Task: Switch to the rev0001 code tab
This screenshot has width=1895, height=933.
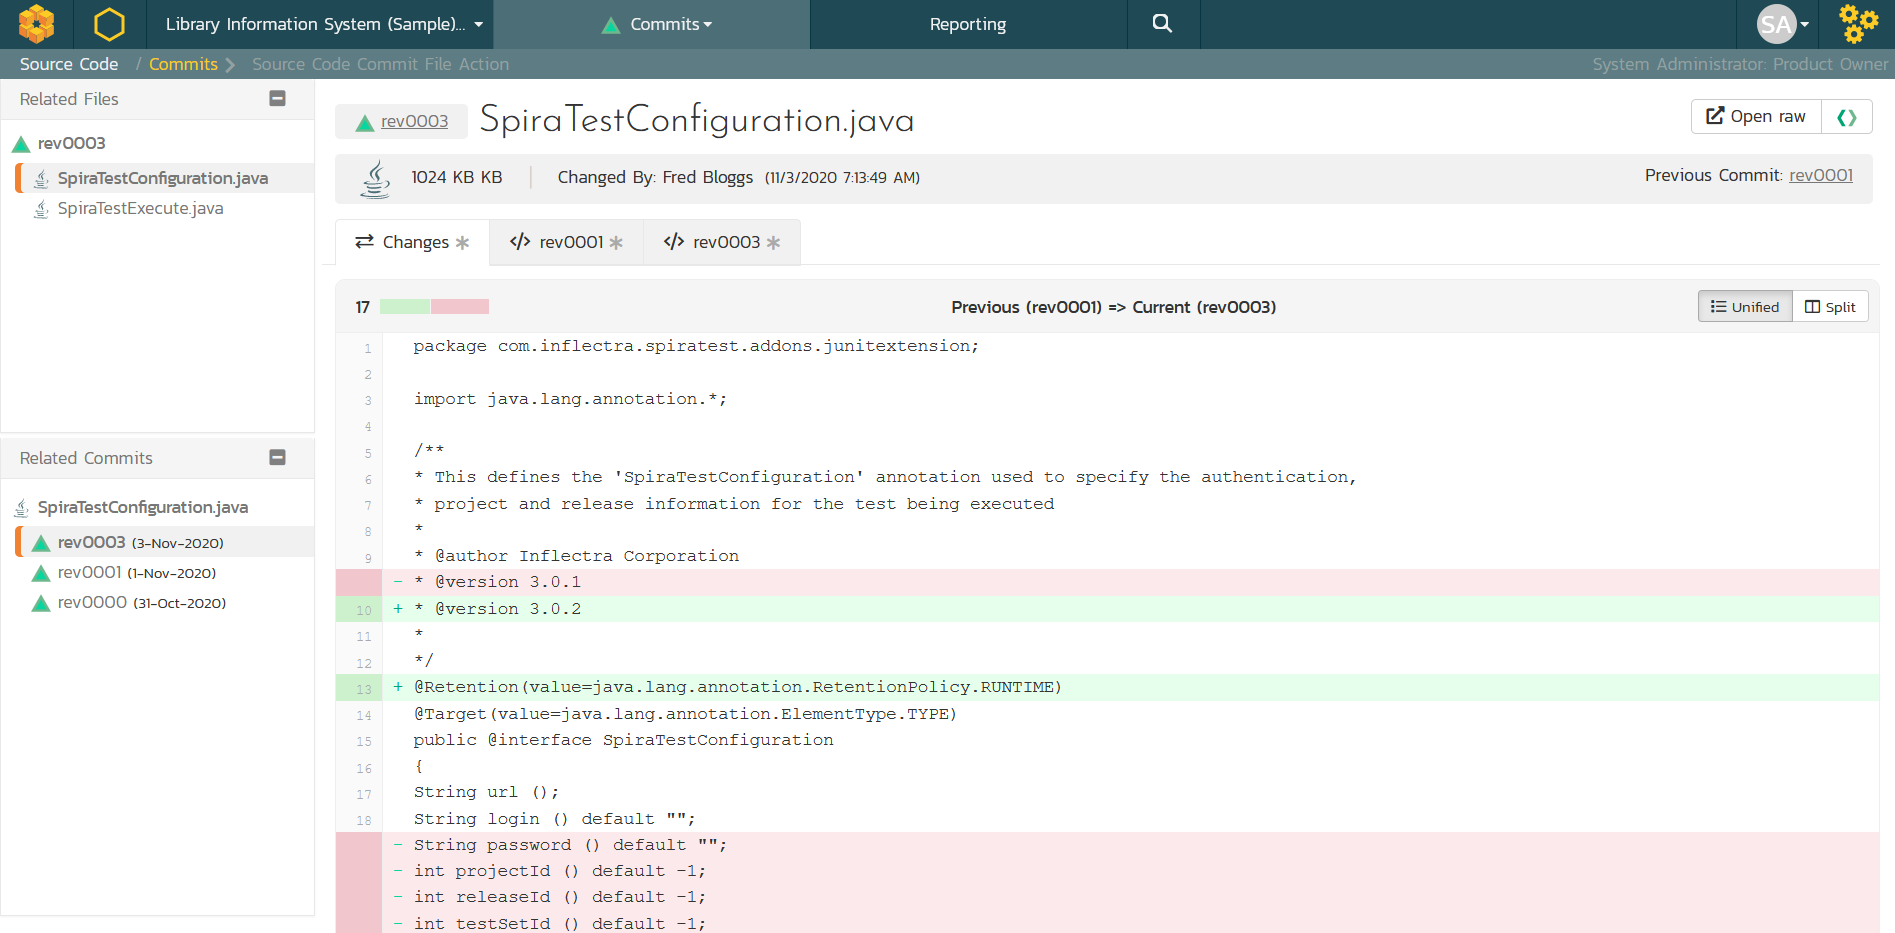Action: (x=566, y=242)
